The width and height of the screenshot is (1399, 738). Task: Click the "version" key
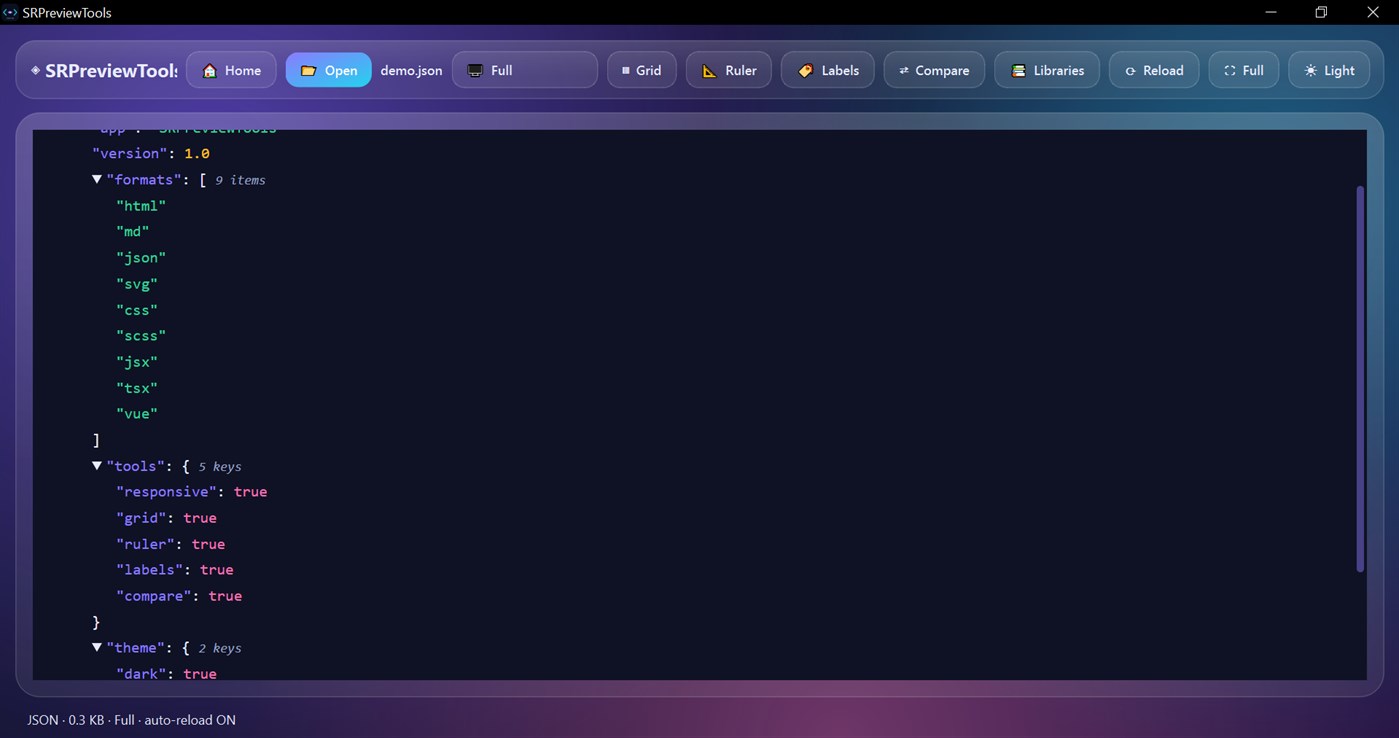pos(130,153)
